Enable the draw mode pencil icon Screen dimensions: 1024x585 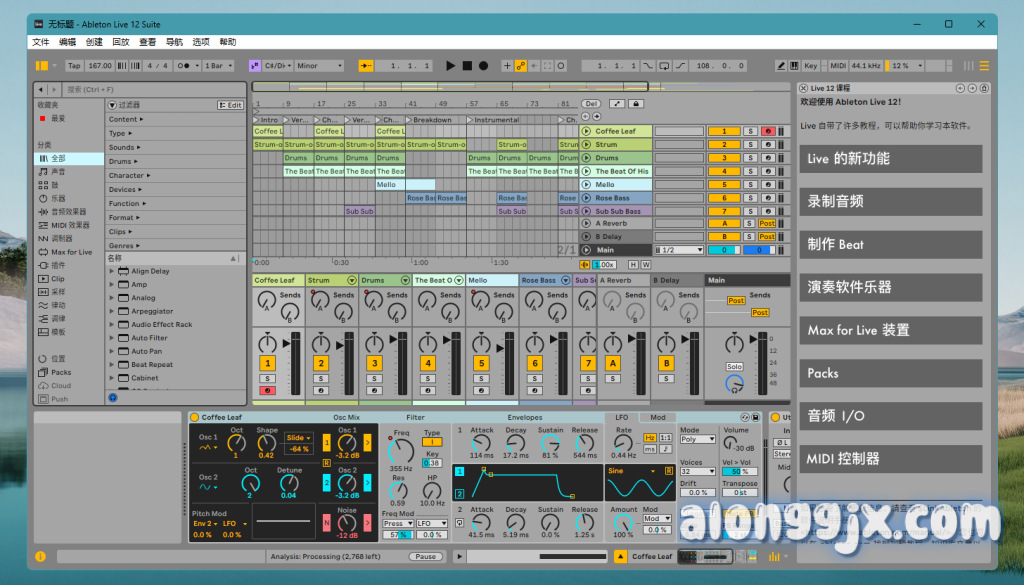coord(782,65)
